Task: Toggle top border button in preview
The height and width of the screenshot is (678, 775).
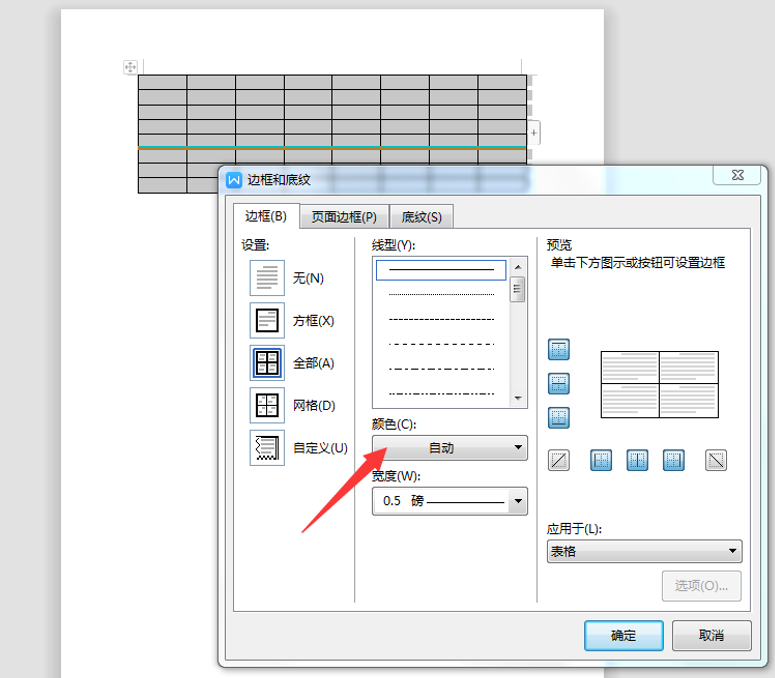Action: tap(559, 349)
